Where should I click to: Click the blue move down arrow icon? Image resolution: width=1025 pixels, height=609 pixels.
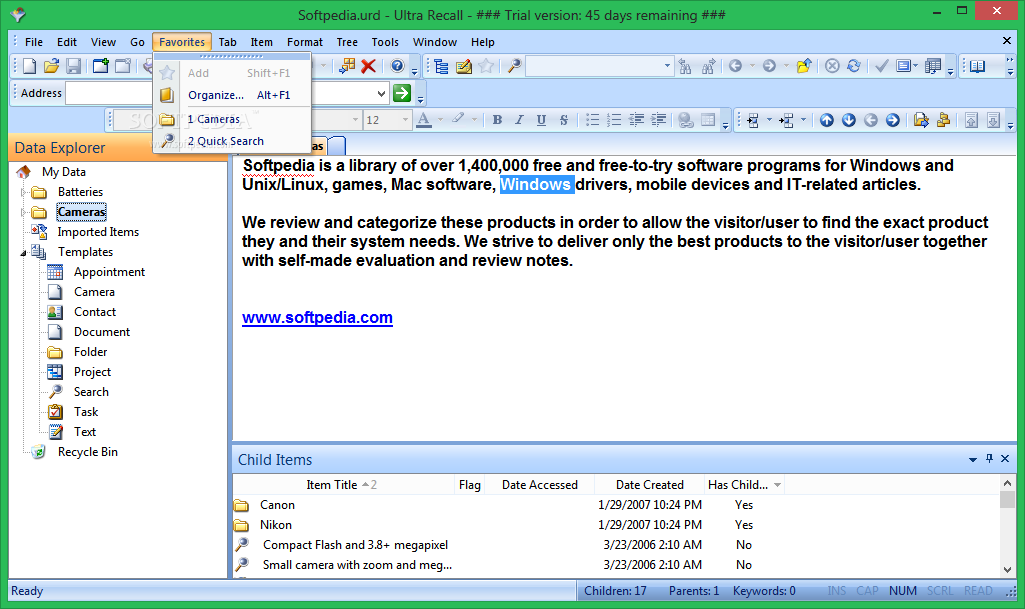point(849,120)
